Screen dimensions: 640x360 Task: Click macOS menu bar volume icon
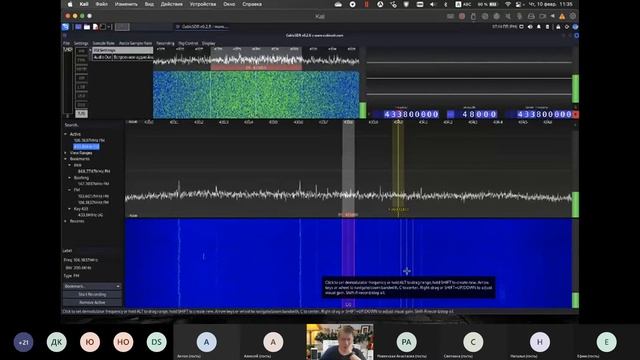[433, 4]
